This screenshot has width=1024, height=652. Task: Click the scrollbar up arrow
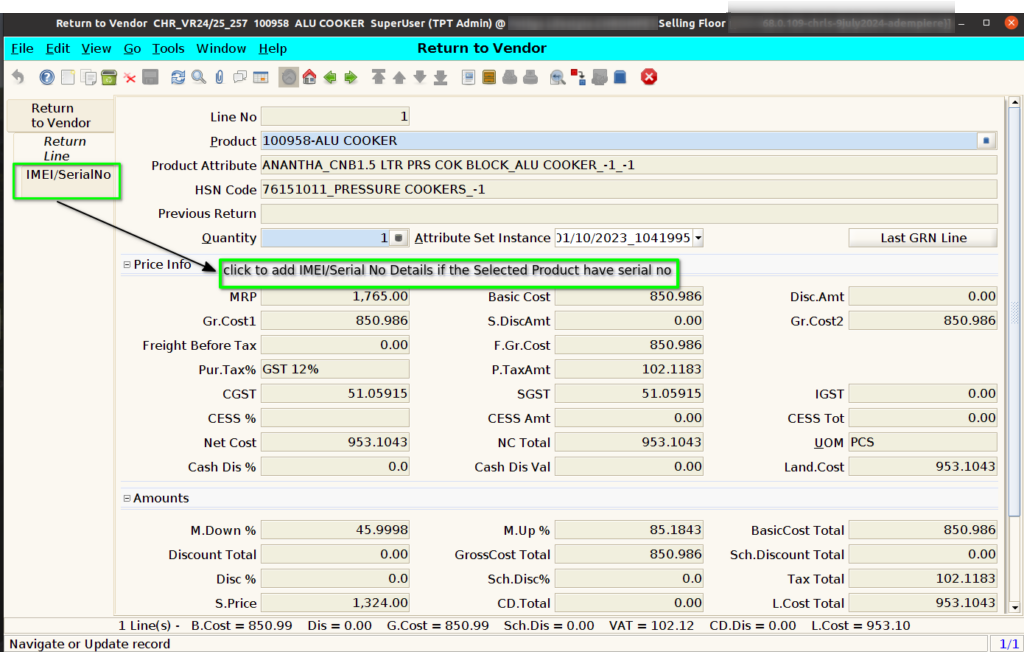coord(1014,103)
